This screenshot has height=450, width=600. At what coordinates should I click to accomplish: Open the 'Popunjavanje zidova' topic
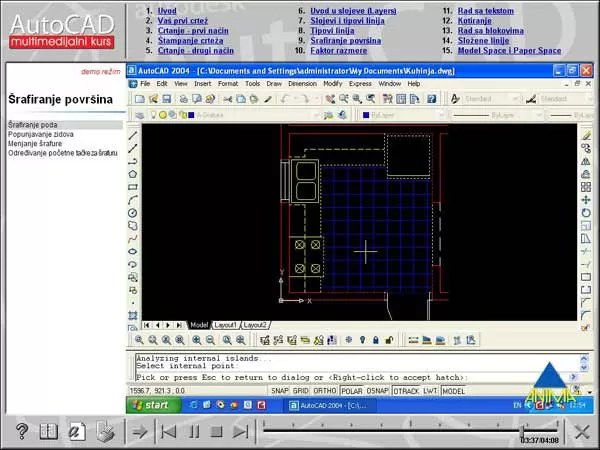tap(39, 132)
